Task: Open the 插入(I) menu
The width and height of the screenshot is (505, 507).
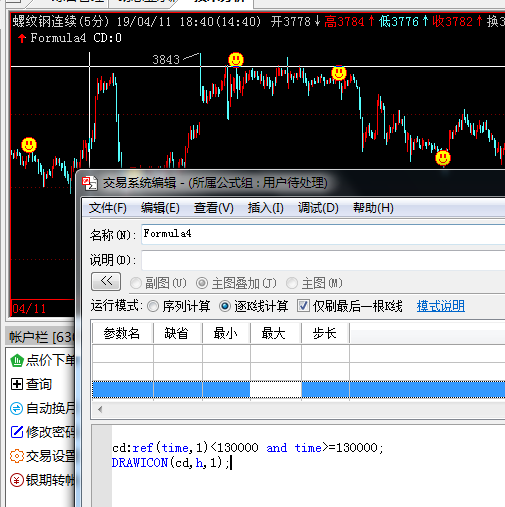Action: (266, 208)
